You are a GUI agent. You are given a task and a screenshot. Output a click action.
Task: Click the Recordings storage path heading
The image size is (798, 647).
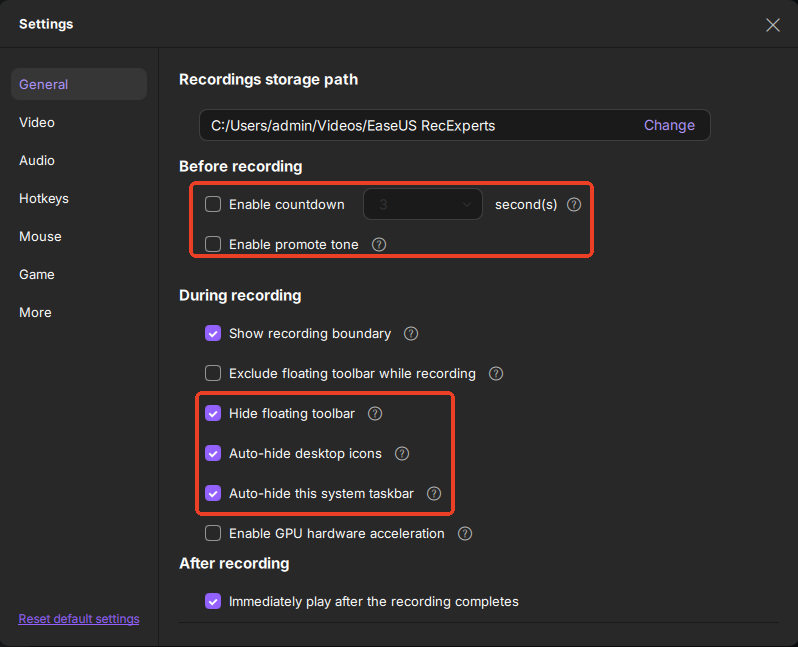click(269, 80)
